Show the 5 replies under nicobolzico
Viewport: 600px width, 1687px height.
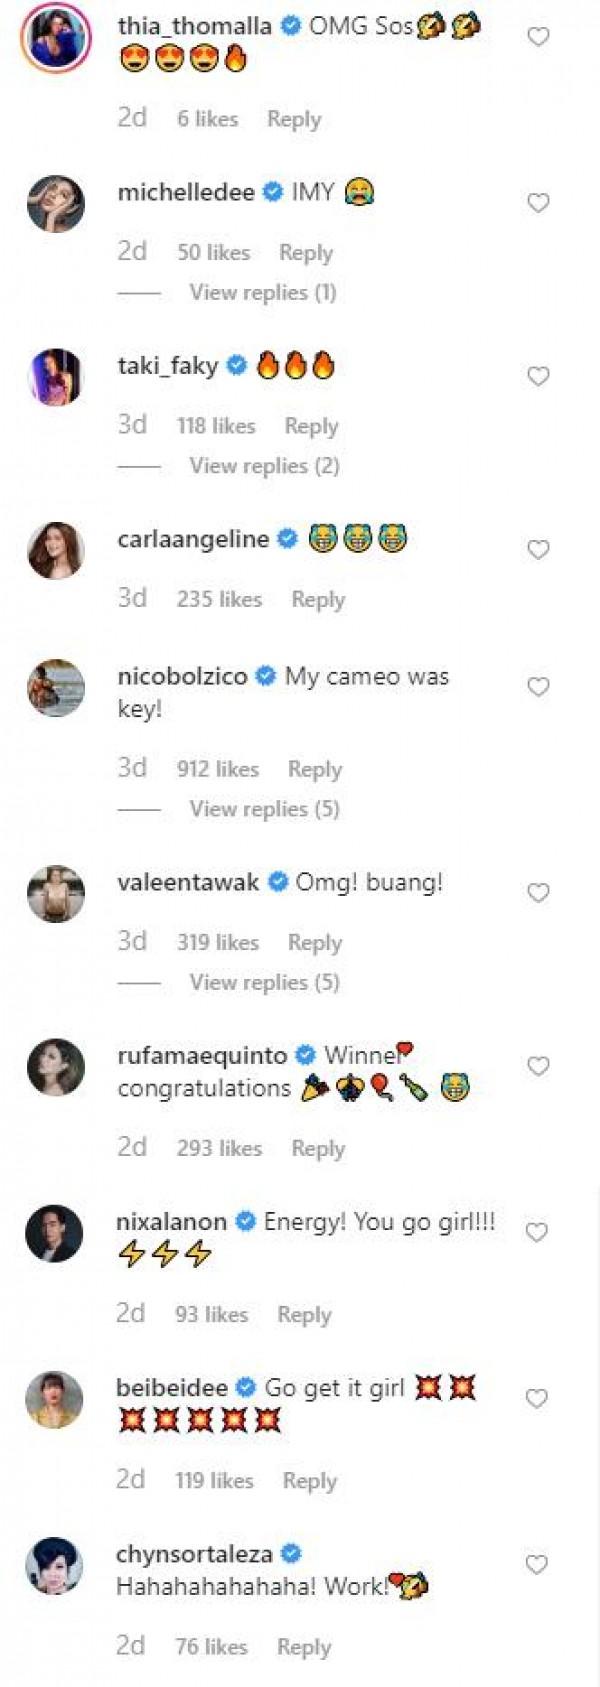(264, 809)
